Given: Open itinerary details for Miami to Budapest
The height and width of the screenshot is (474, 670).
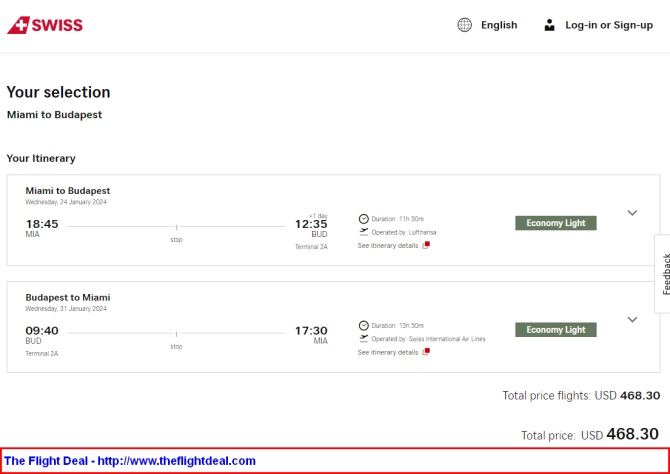Looking at the screenshot, I should tap(388, 246).
